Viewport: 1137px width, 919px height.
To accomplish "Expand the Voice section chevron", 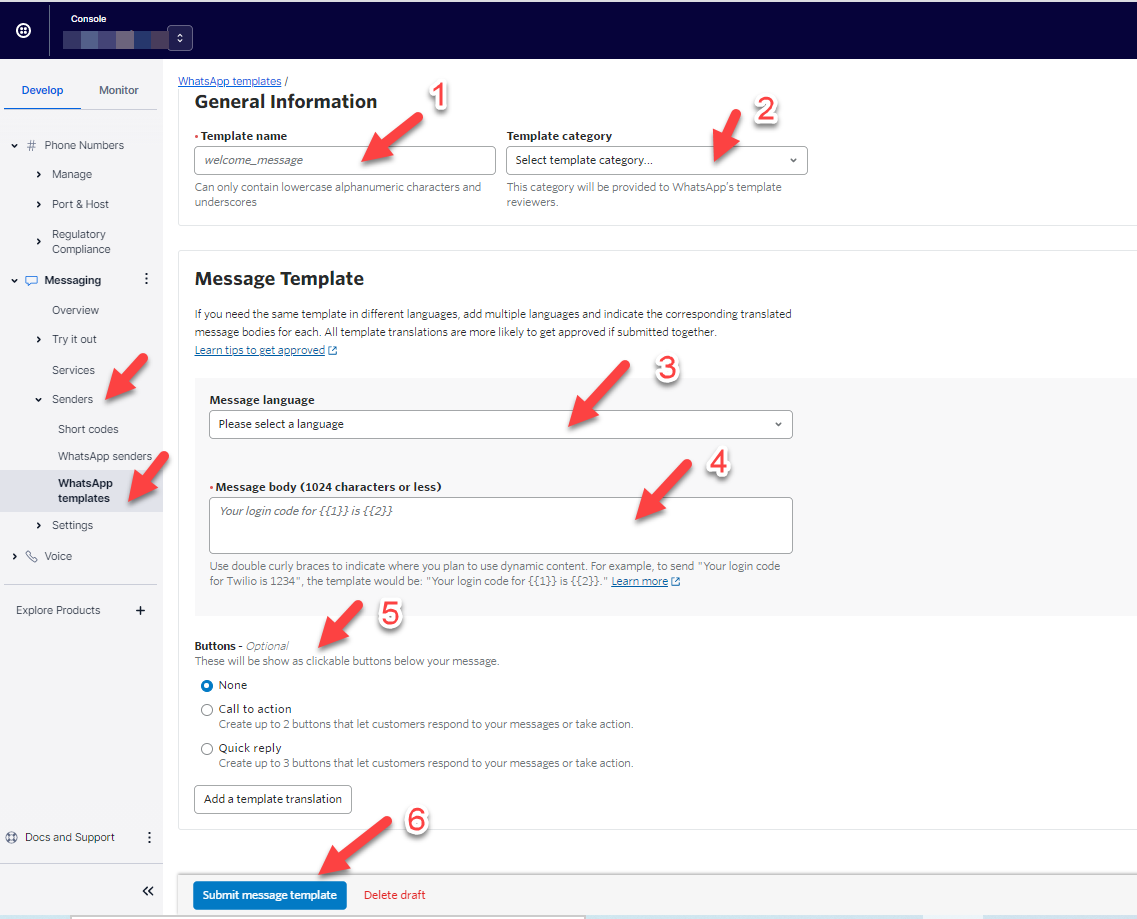I will point(15,556).
